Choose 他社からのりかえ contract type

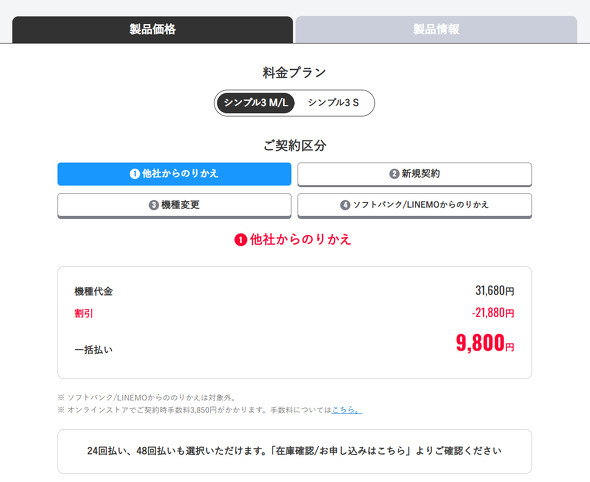click(174, 174)
